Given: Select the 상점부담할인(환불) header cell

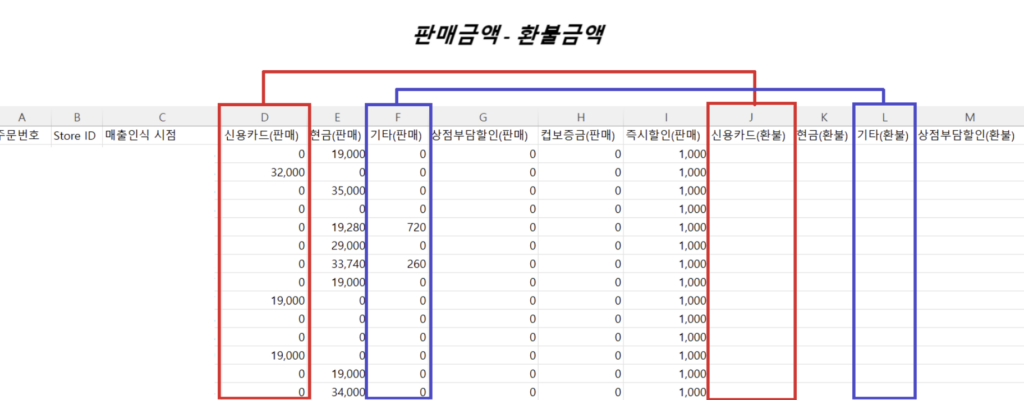Looking at the screenshot, I should (x=969, y=136).
